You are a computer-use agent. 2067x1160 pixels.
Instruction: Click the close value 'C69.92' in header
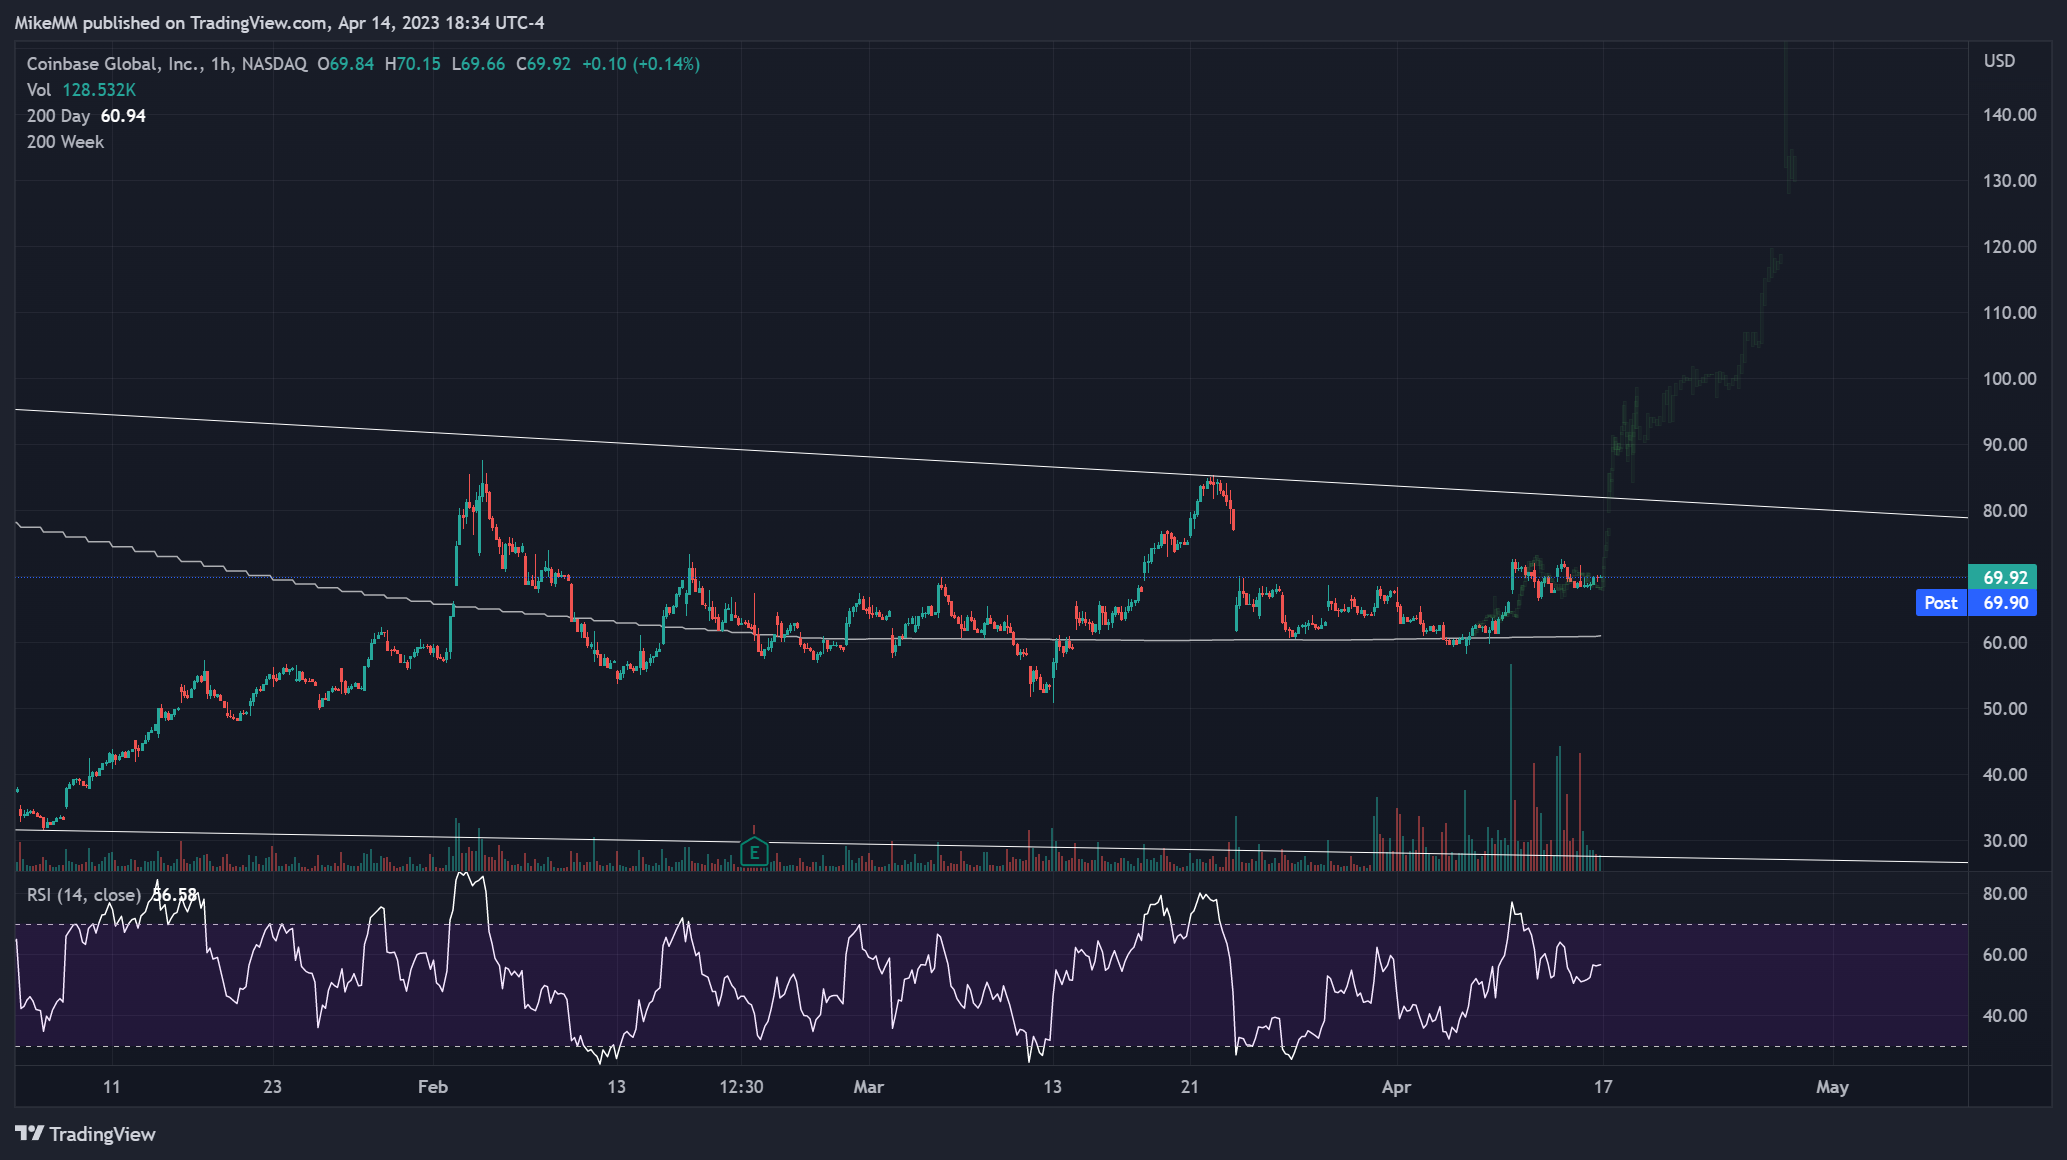click(x=543, y=64)
